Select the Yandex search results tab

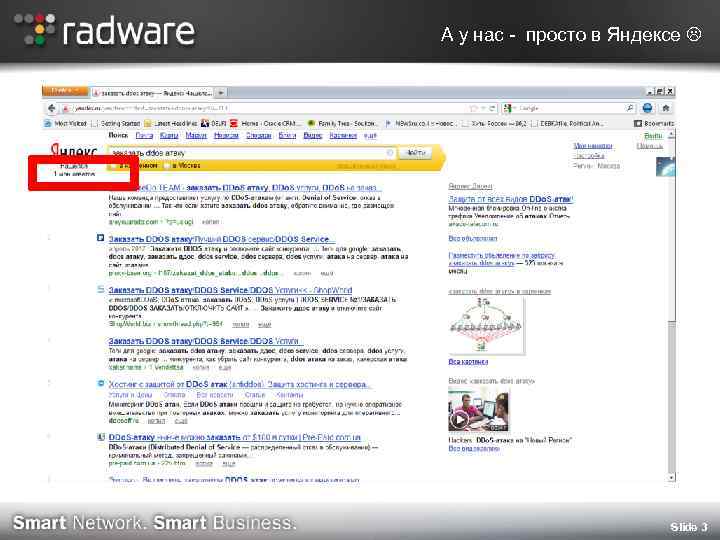coord(152,93)
